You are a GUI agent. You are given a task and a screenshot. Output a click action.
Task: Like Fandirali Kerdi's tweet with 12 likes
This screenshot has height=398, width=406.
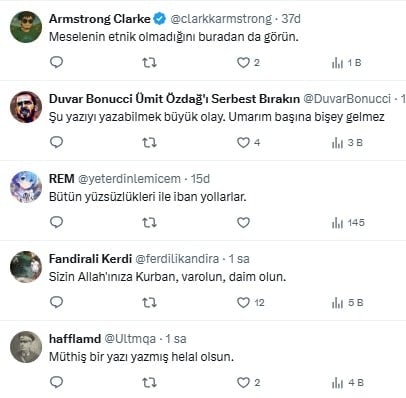250,303
